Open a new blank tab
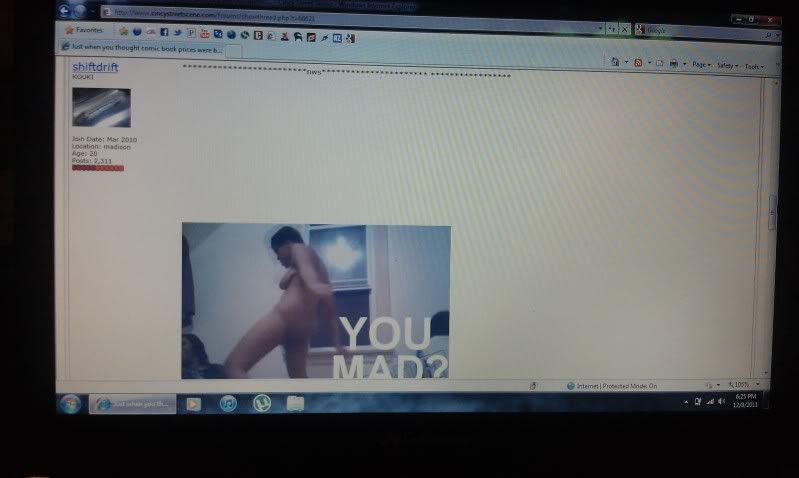Viewport: 799px width, 478px height. 232,50
